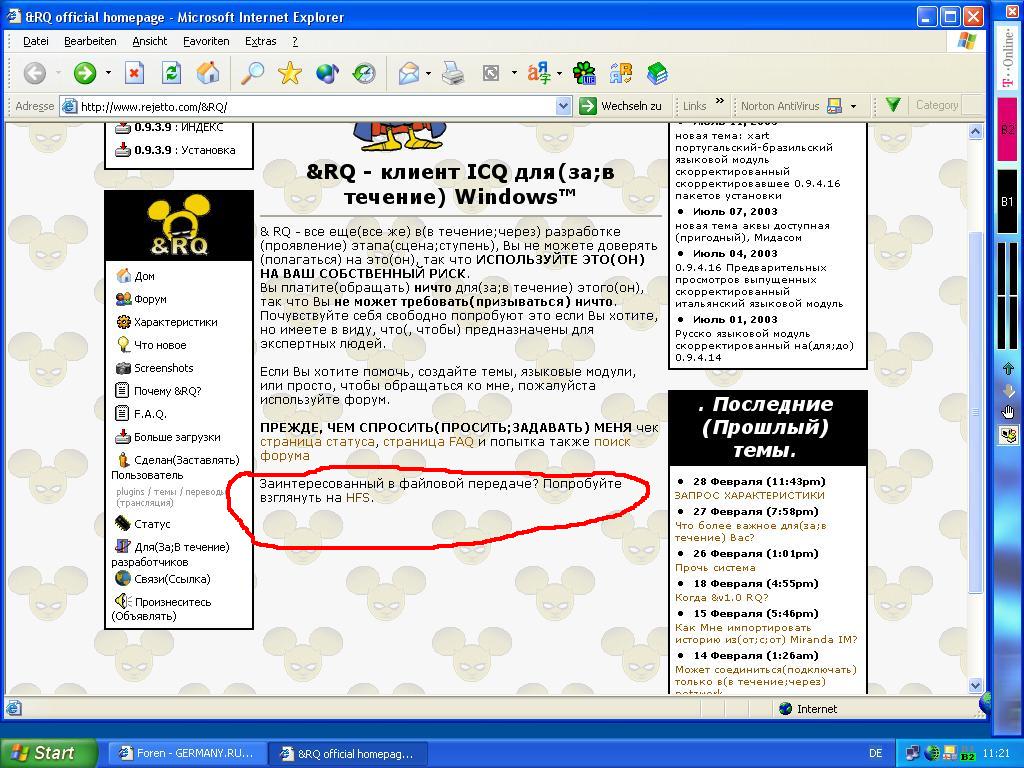The width and height of the screenshot is (1024, 768).
Task: Open the Характеристики sidebar link
Action: coord(176,322)
